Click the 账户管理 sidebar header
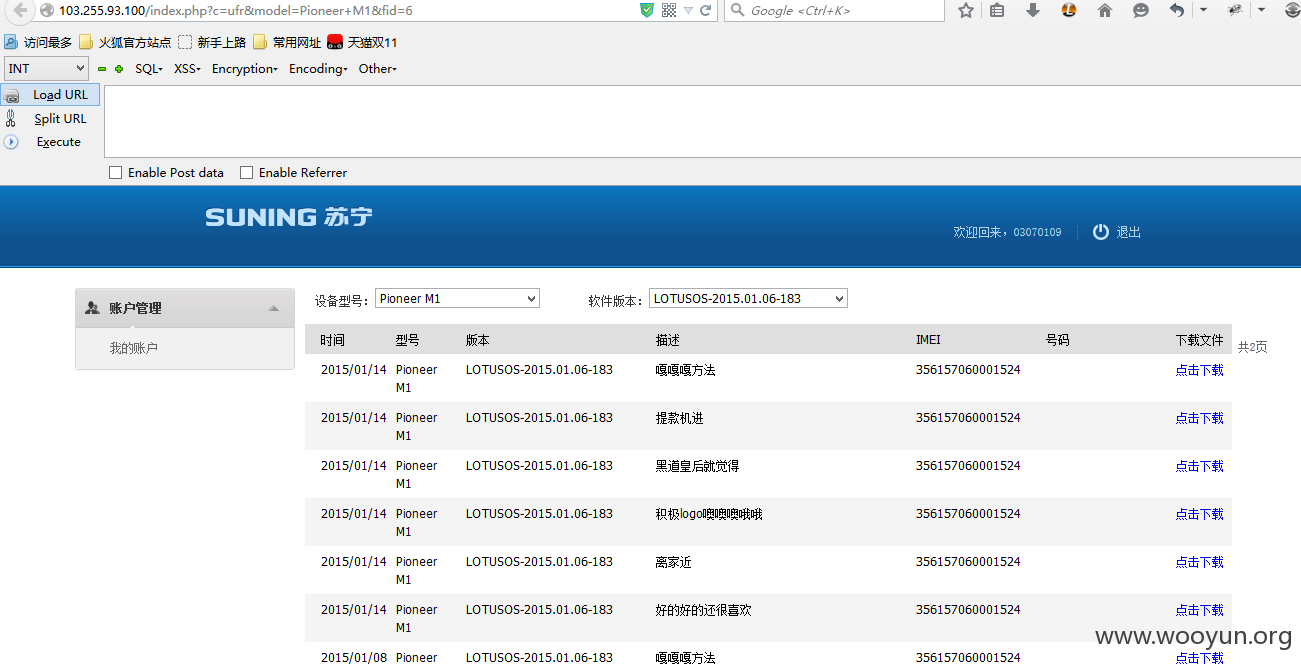 click(185, 308)
